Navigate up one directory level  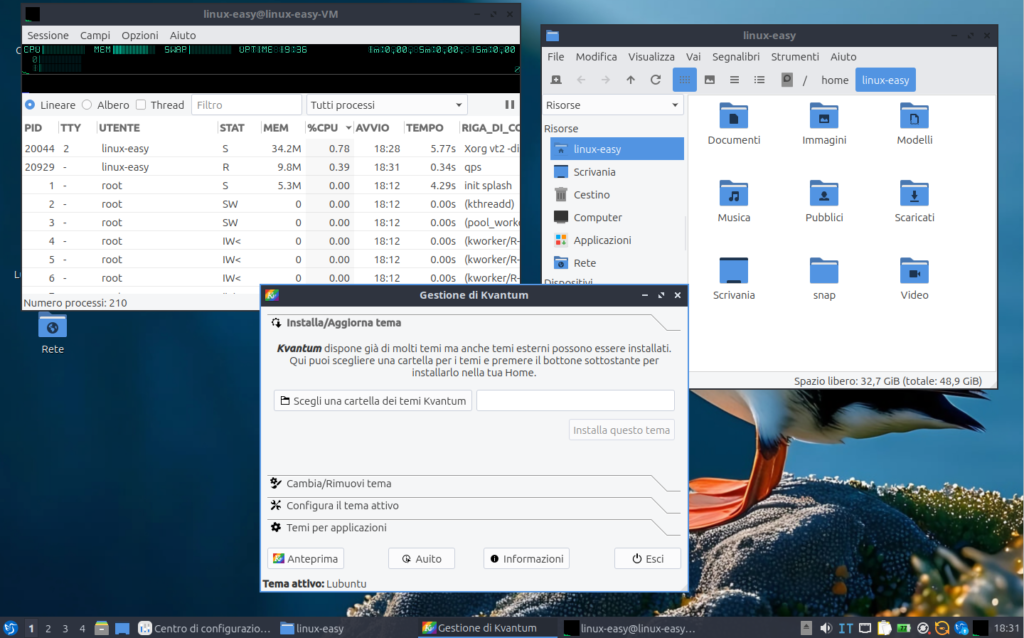pos(631,80)
